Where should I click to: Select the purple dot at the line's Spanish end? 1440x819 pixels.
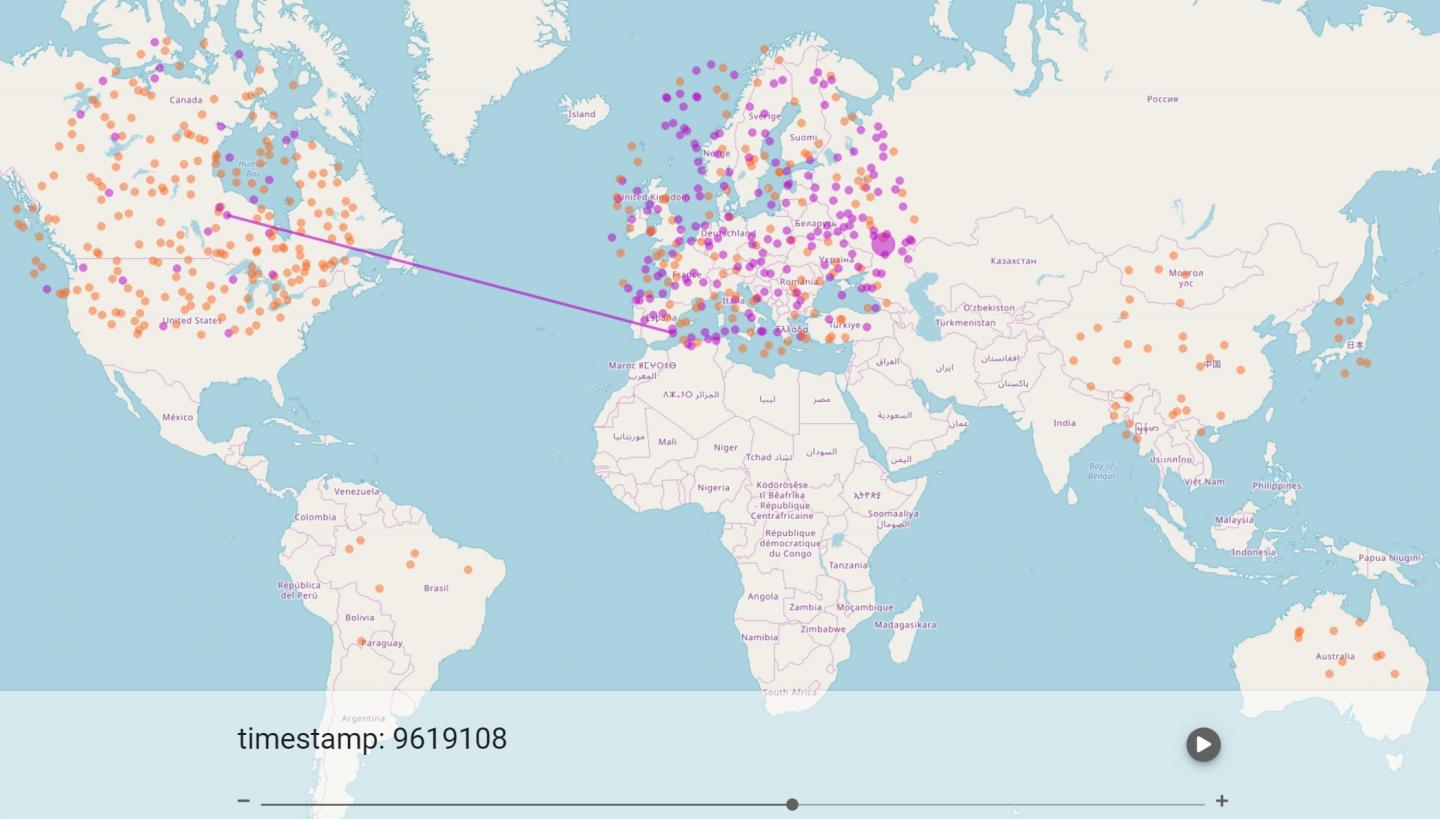pos(673,330)
